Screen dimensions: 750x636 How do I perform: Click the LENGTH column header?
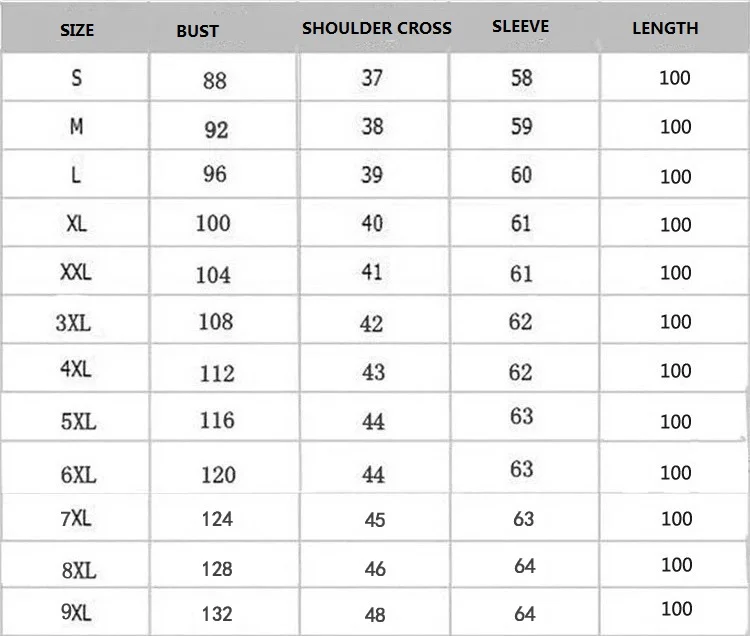[665, 28]
